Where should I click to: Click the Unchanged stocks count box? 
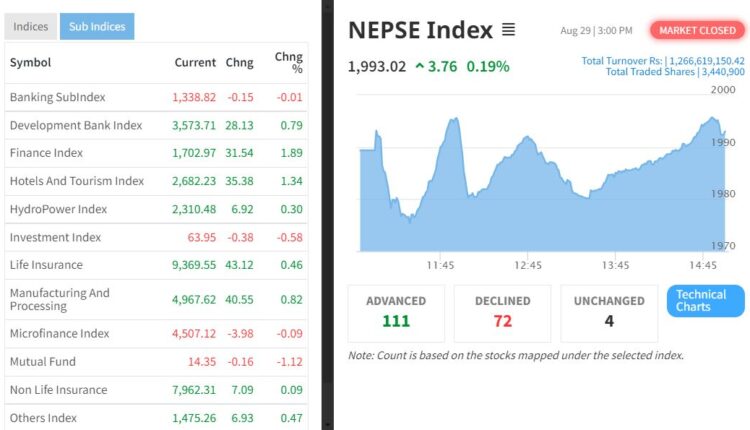(609, 312)
